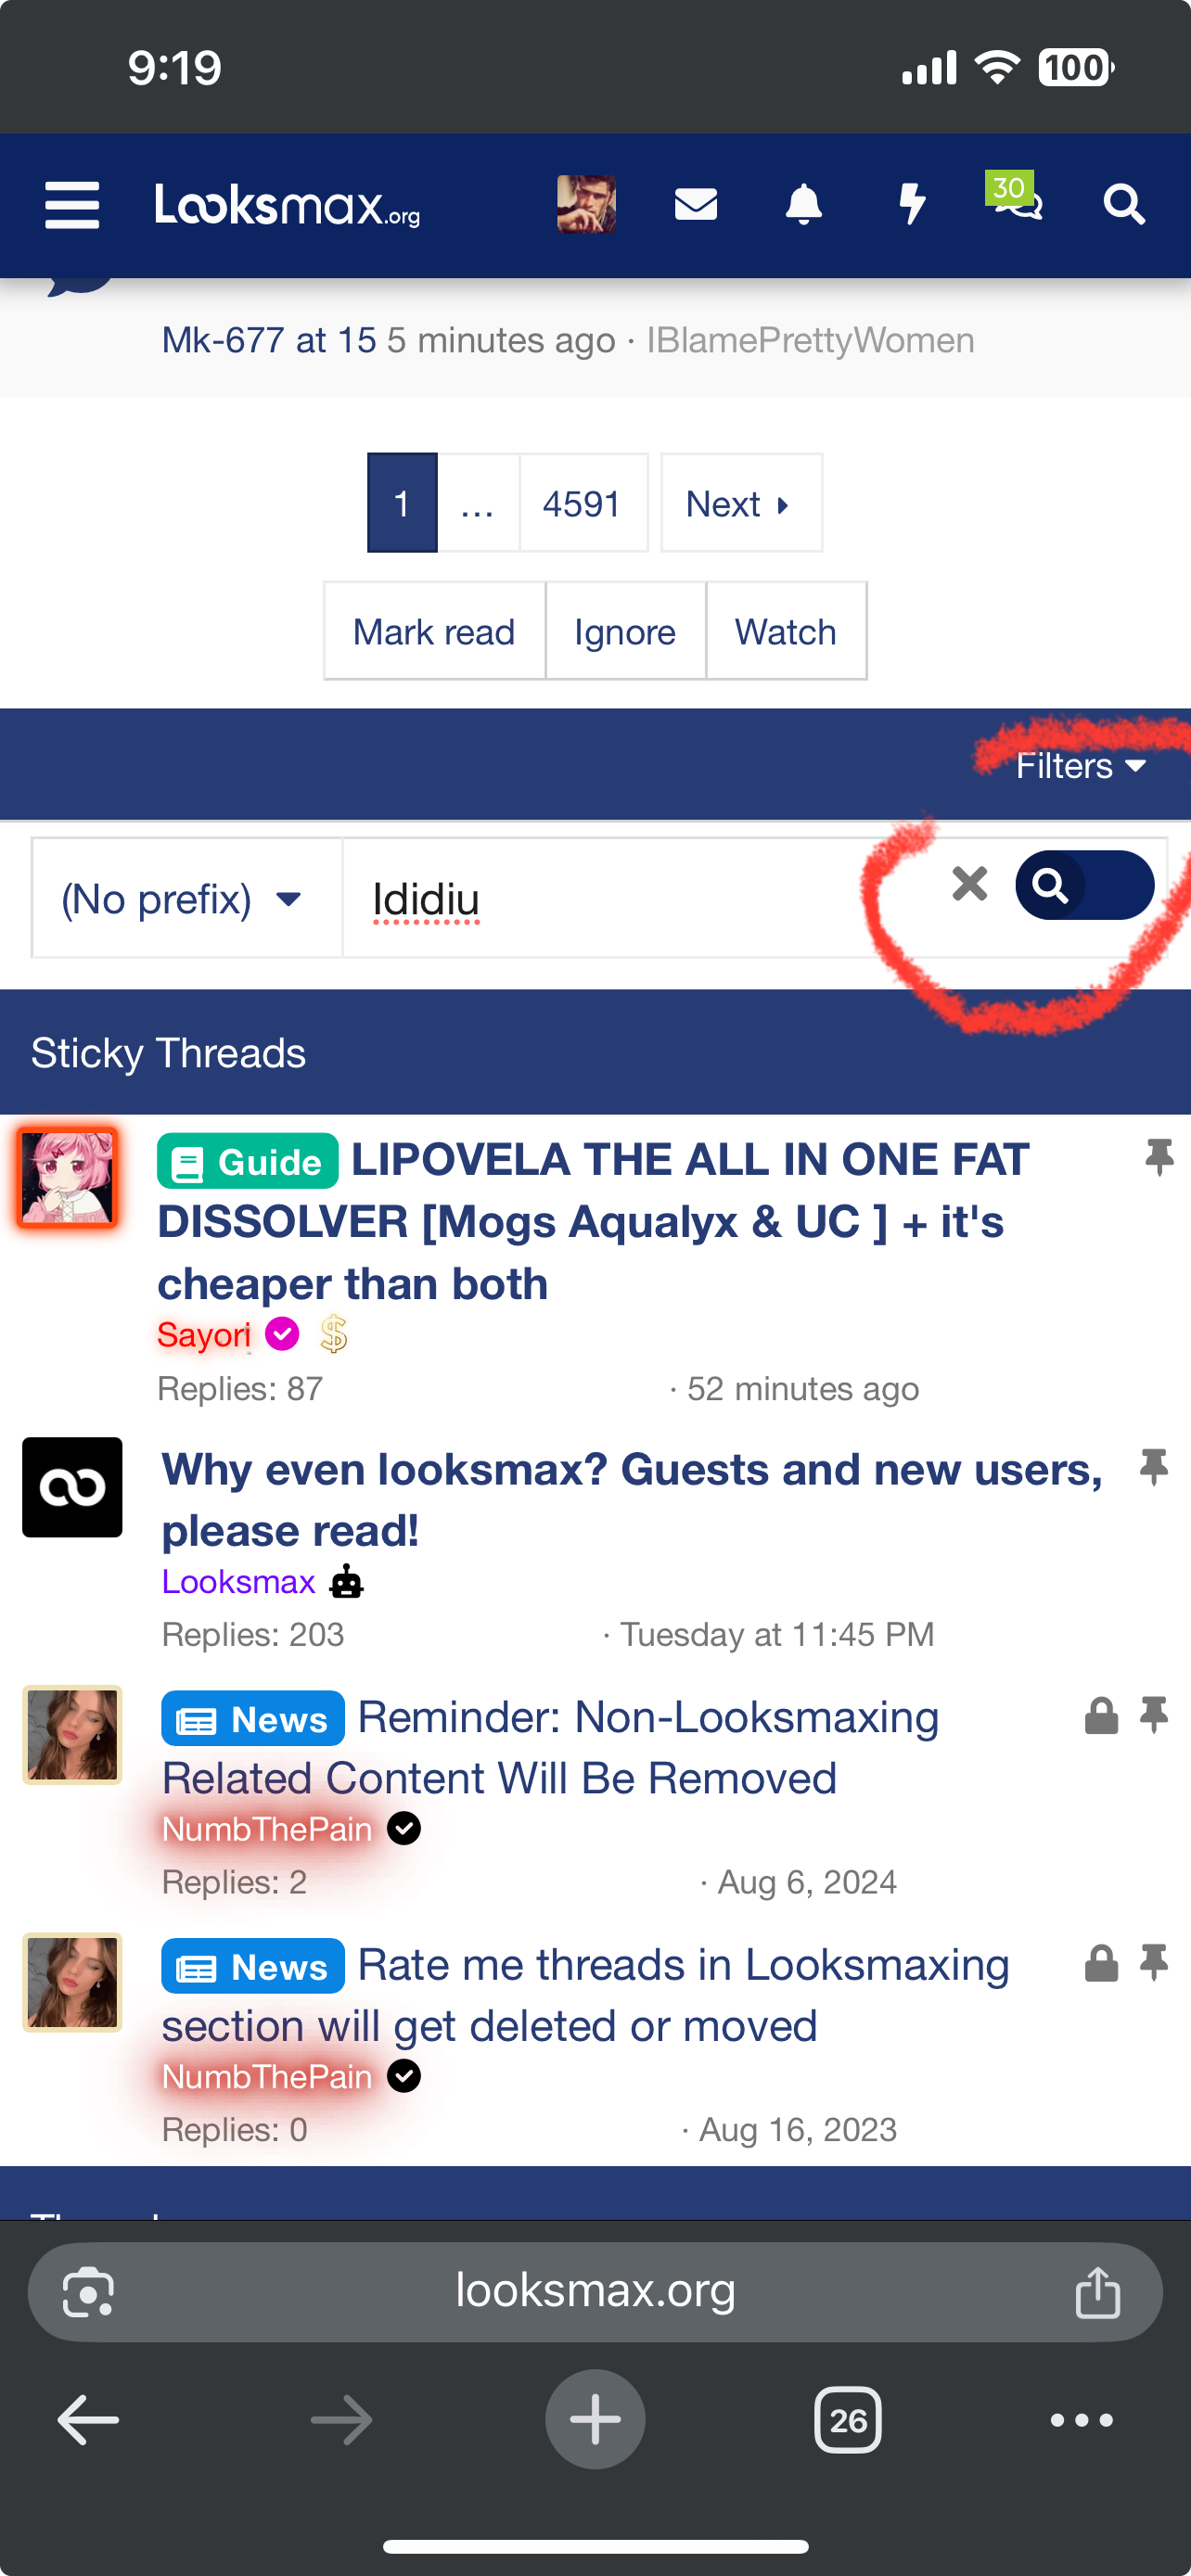Open chat icon with 30 badge
The width and height of the screenshot is (1191, 2576).
point(1015,197)
